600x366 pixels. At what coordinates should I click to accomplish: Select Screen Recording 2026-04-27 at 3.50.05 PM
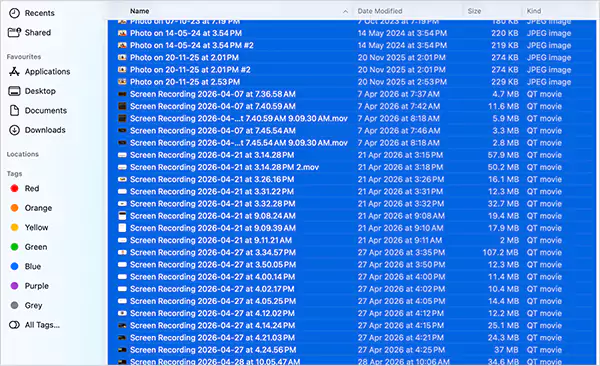pos(213,265)
